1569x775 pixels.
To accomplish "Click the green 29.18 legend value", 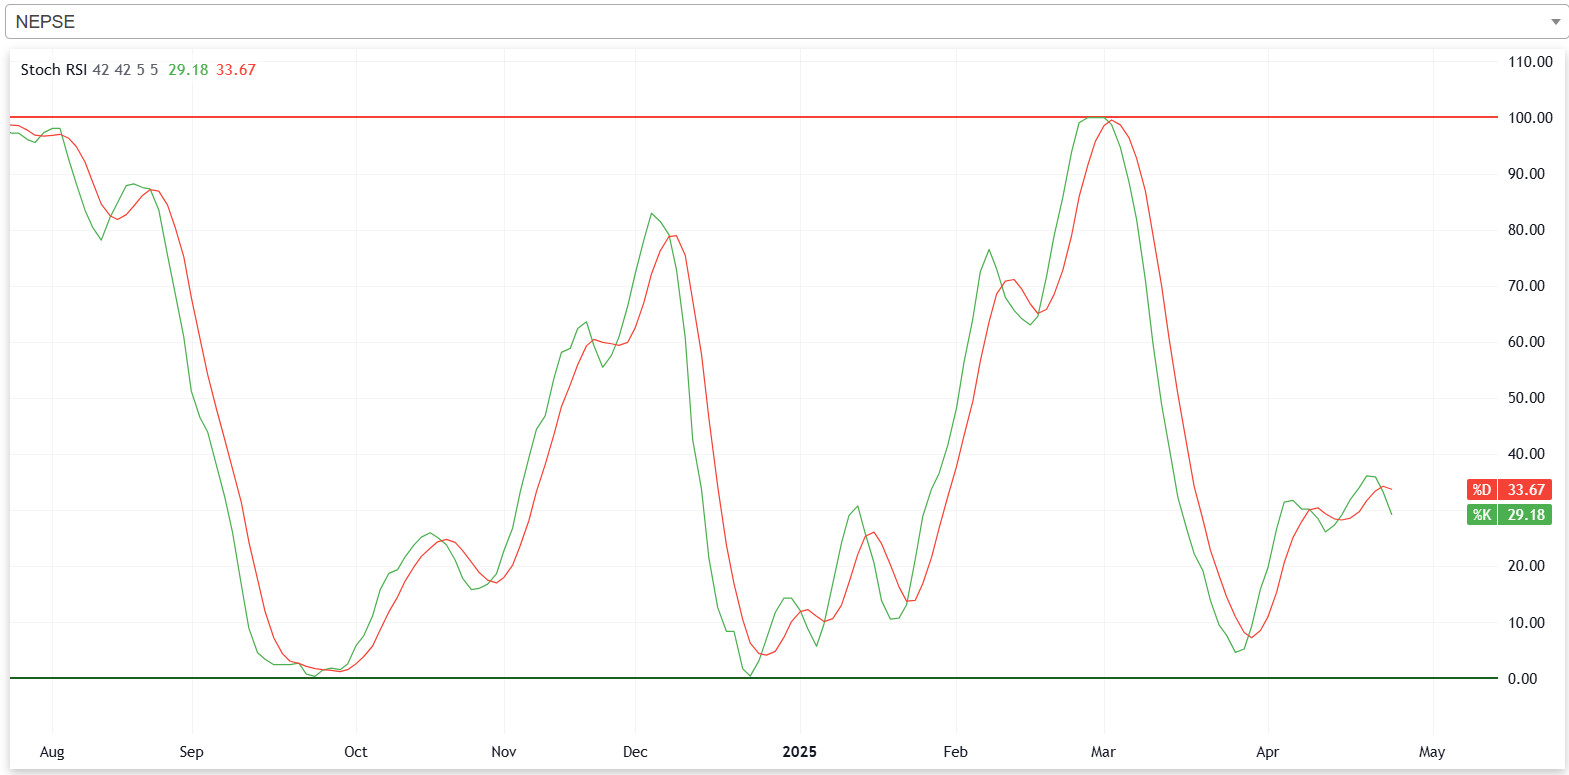I will pyautogui.click(x=188, y=70).
